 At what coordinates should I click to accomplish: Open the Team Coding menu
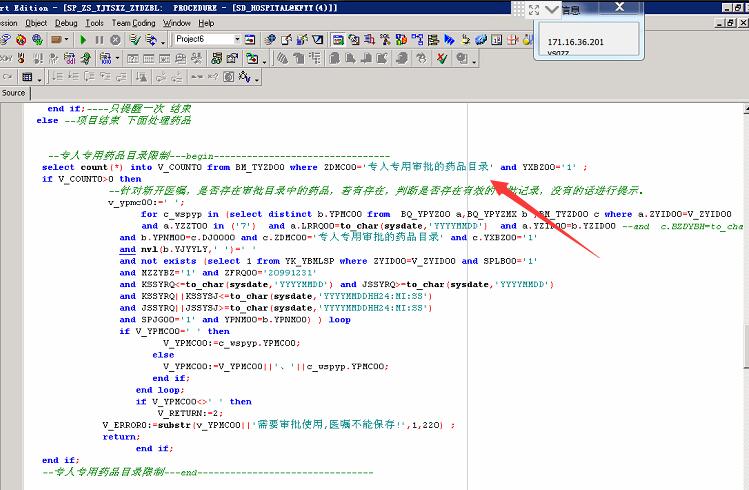[133, 22]
